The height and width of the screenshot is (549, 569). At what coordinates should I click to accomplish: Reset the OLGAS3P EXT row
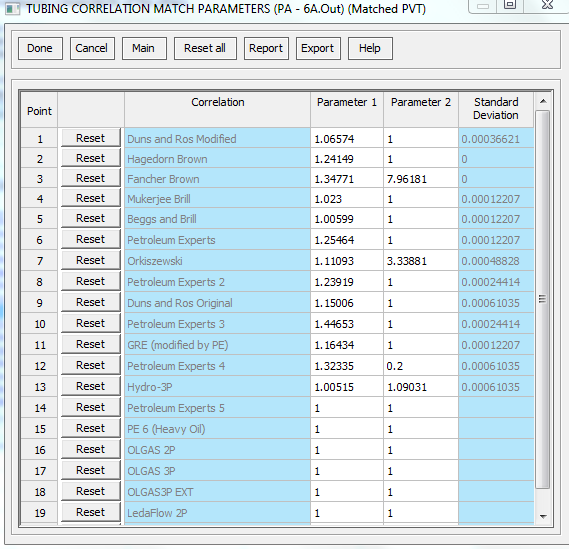(91, 492)
